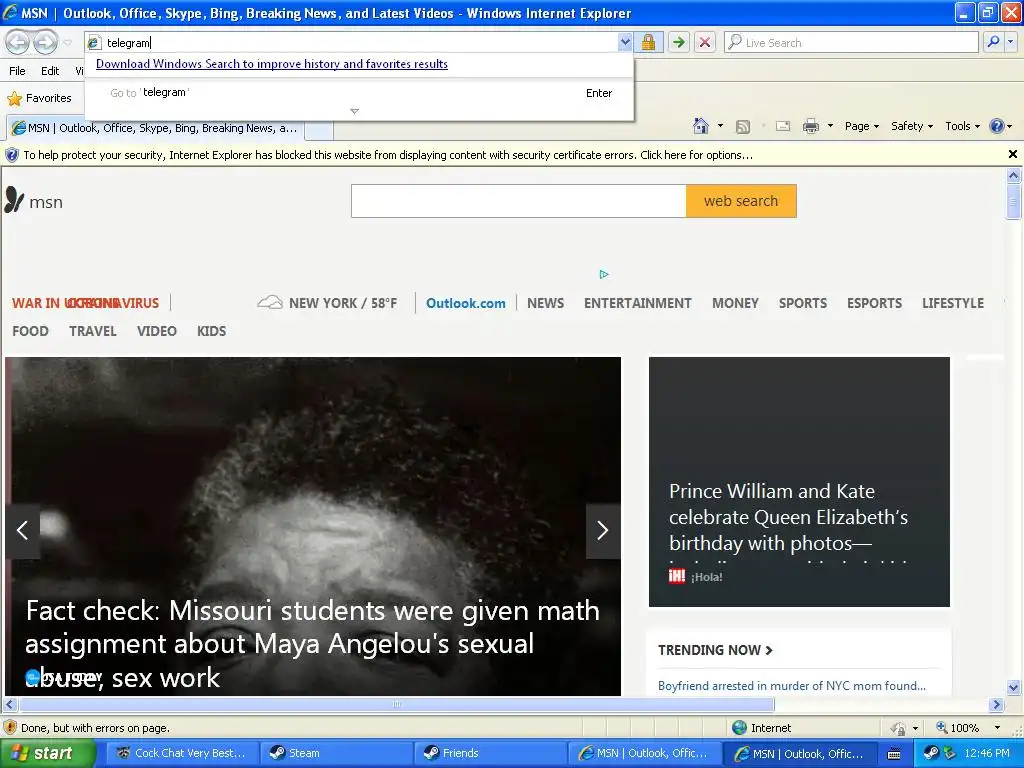Open the ESPORTS navigation link
The width and height of the screenshot is (1024, 768).
click(874, 303)
